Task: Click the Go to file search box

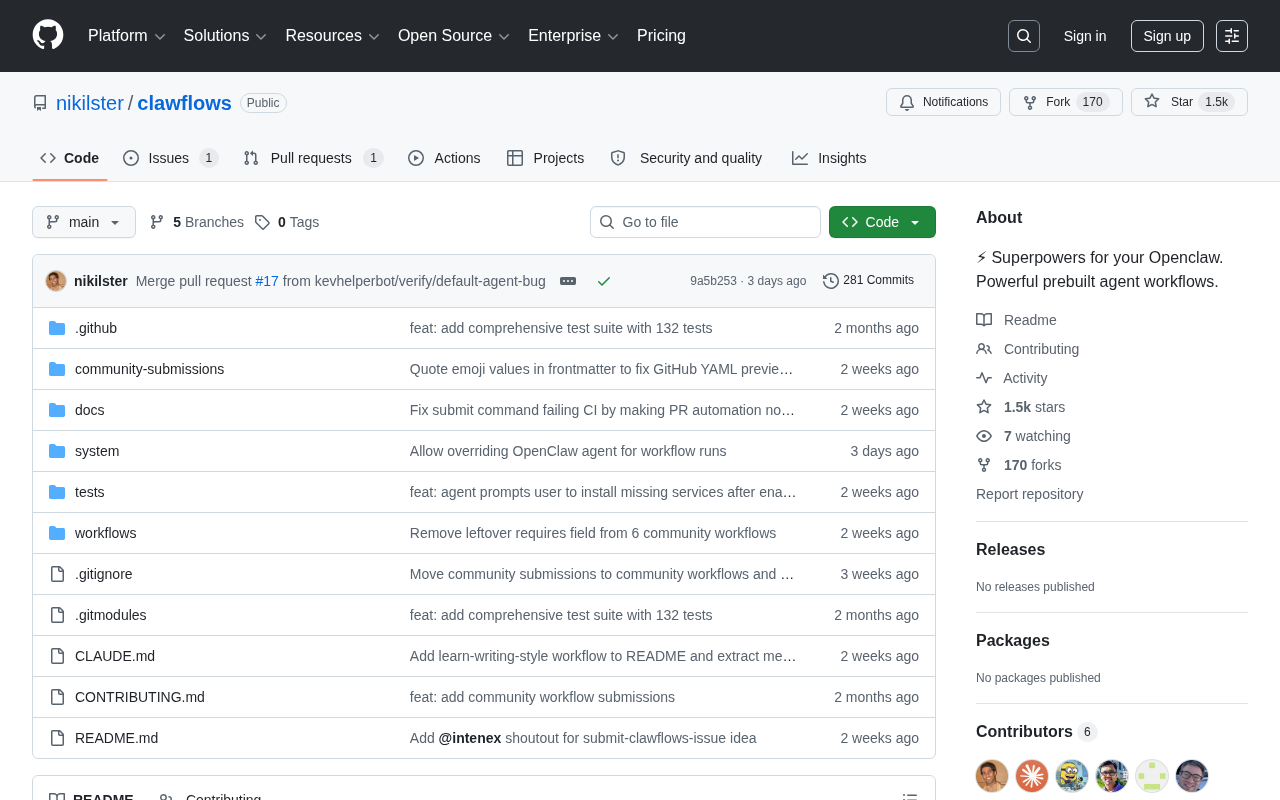Action: coord(705,222)
